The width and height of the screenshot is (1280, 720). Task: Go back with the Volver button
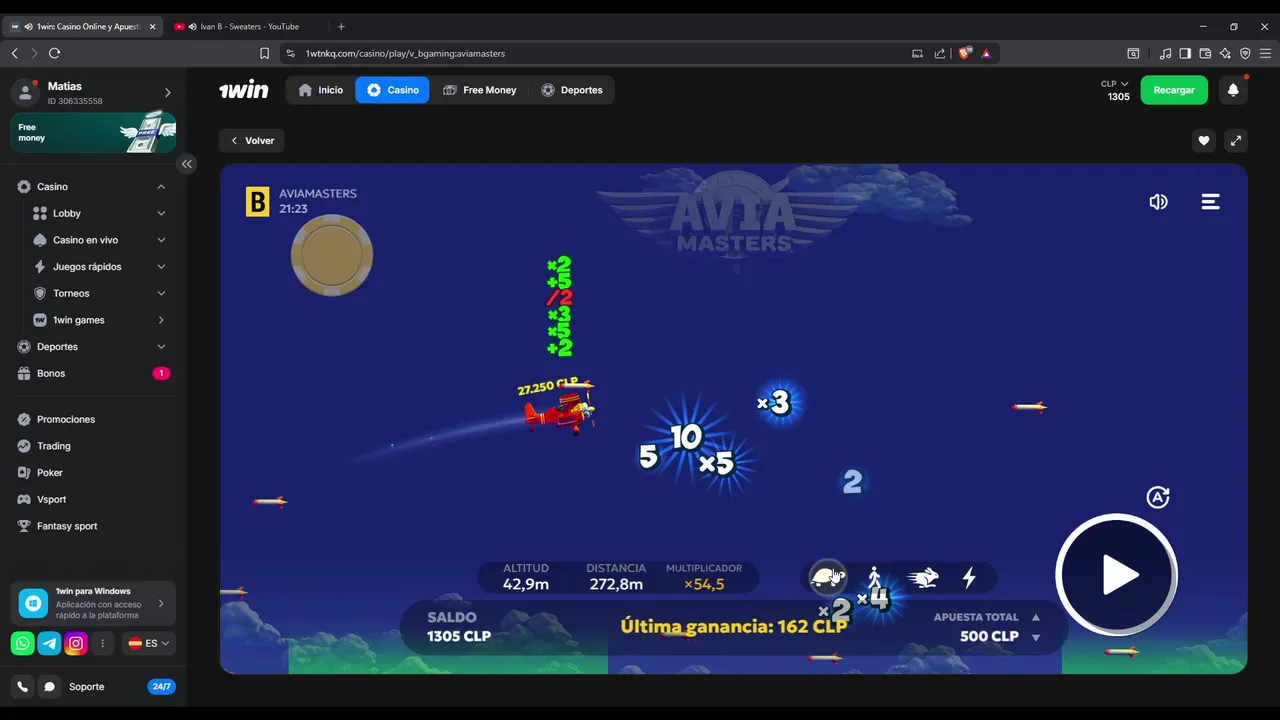point(252,141)
